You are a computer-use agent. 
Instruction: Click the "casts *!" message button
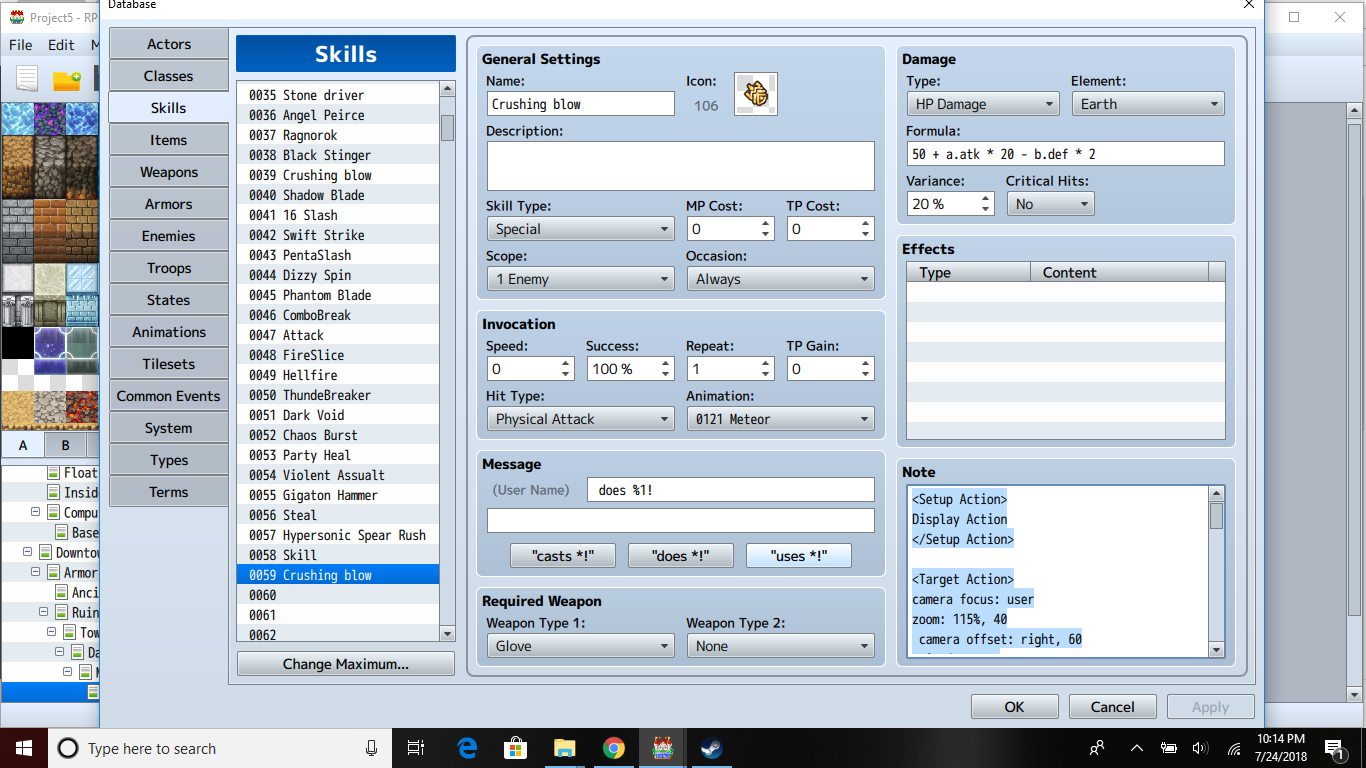point(563,556)
